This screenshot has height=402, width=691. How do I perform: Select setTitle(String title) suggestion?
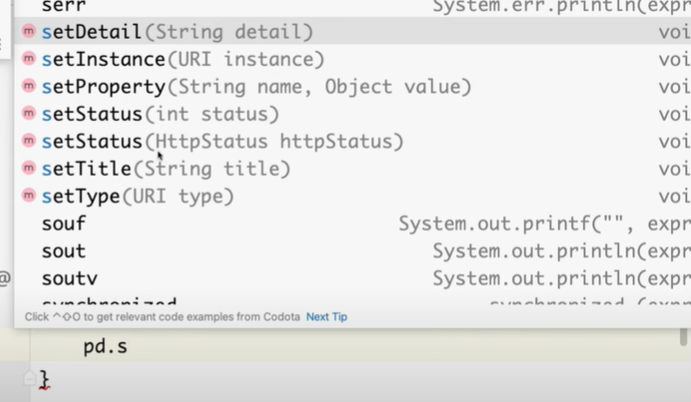pyautogui.click(x=353, y=168)
